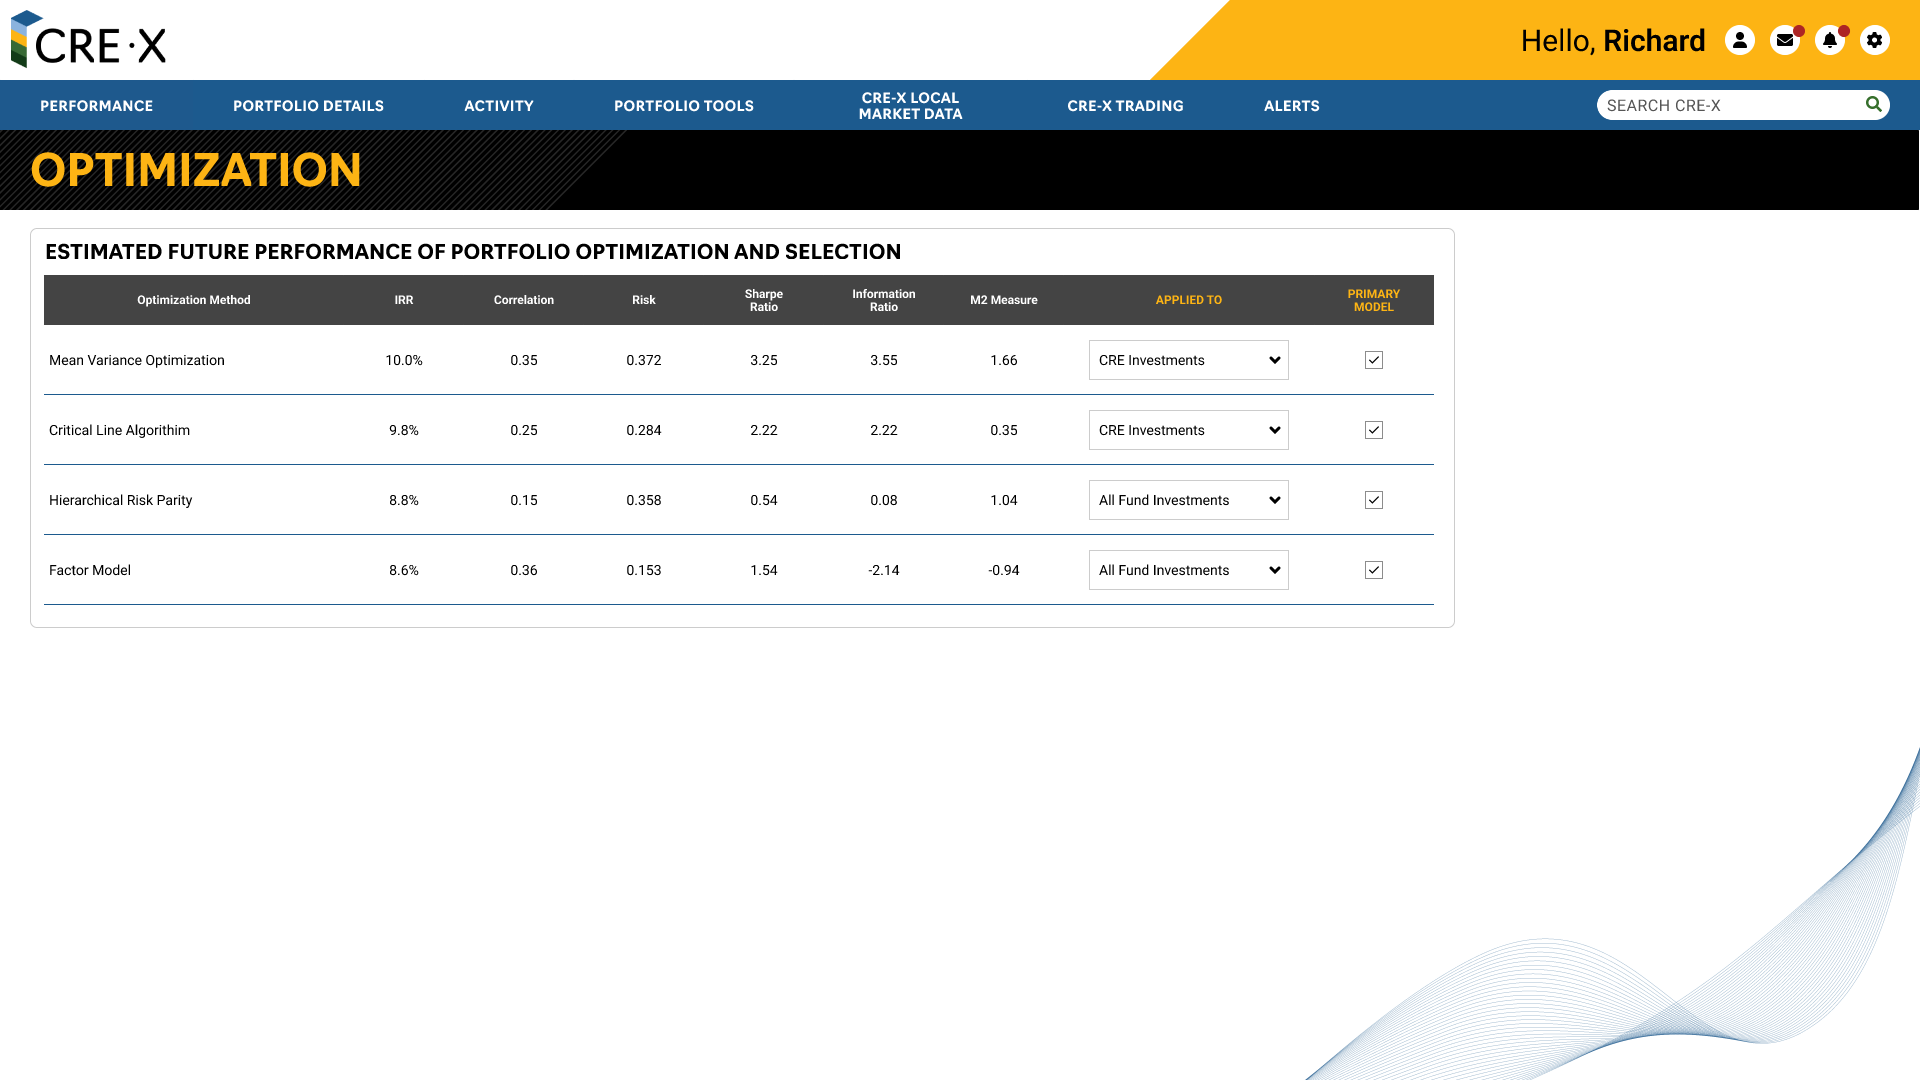Open Applied To dropdown for Factor Model
Screen dimensions: 1920x1080
(1188, 570)
